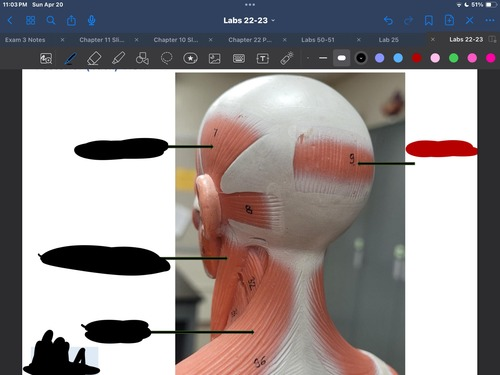
Task: Choose the medium stroke width
Action: point(323,58)
